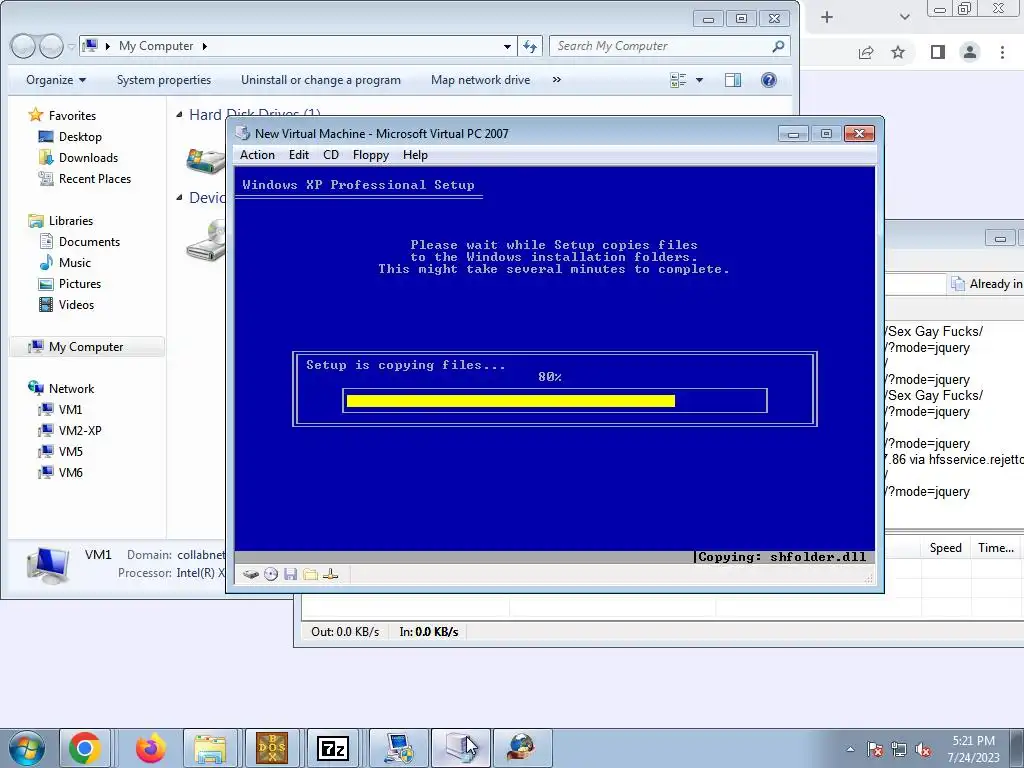Click the change your view icon
This screenshot has width=1024, height=768.
click(x=679, y=80)
